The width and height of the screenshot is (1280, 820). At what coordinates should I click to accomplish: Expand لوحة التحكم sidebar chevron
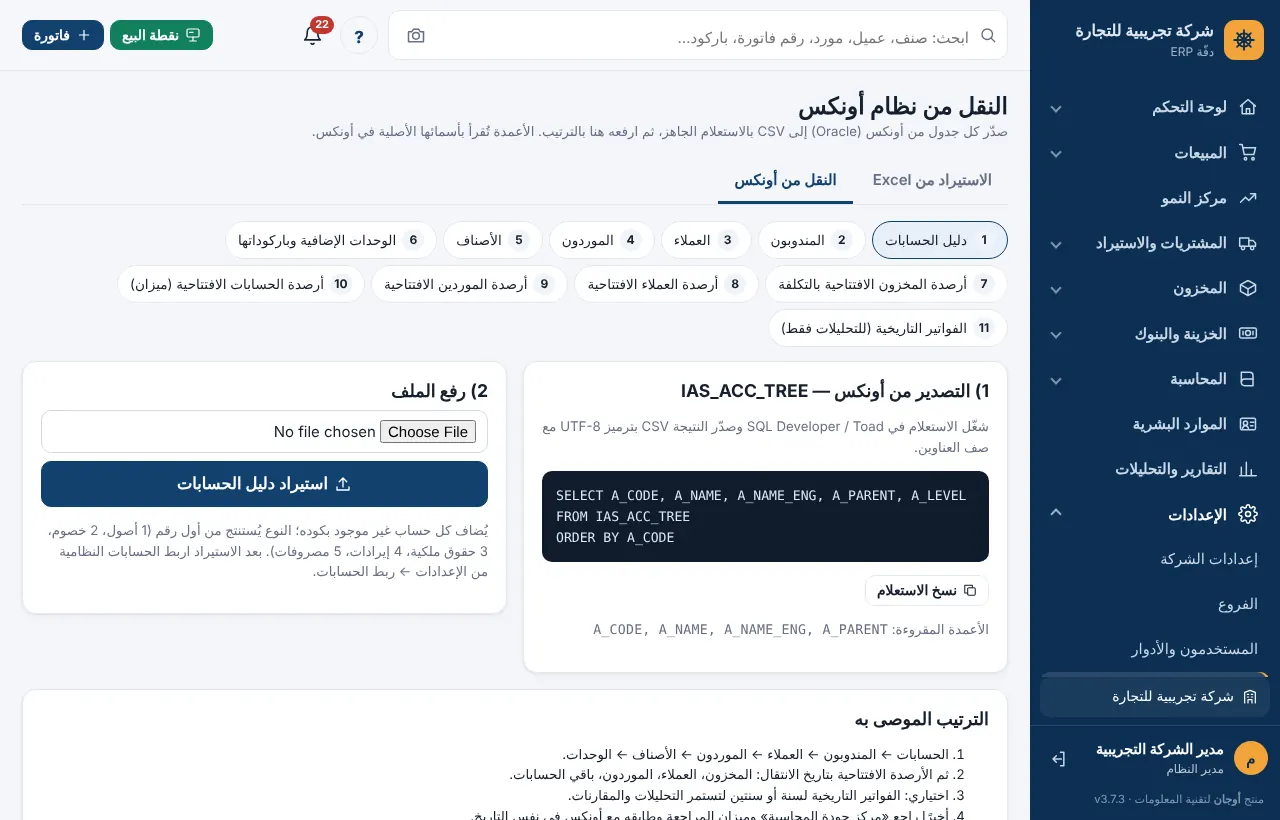point(1055,107)
